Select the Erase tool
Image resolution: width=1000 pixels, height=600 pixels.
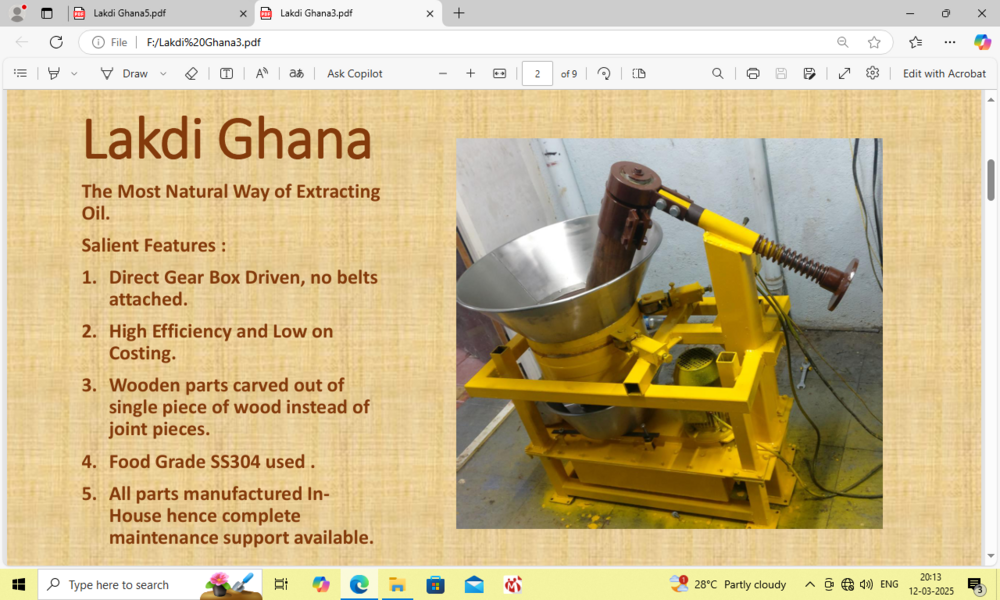pos(191,73)
